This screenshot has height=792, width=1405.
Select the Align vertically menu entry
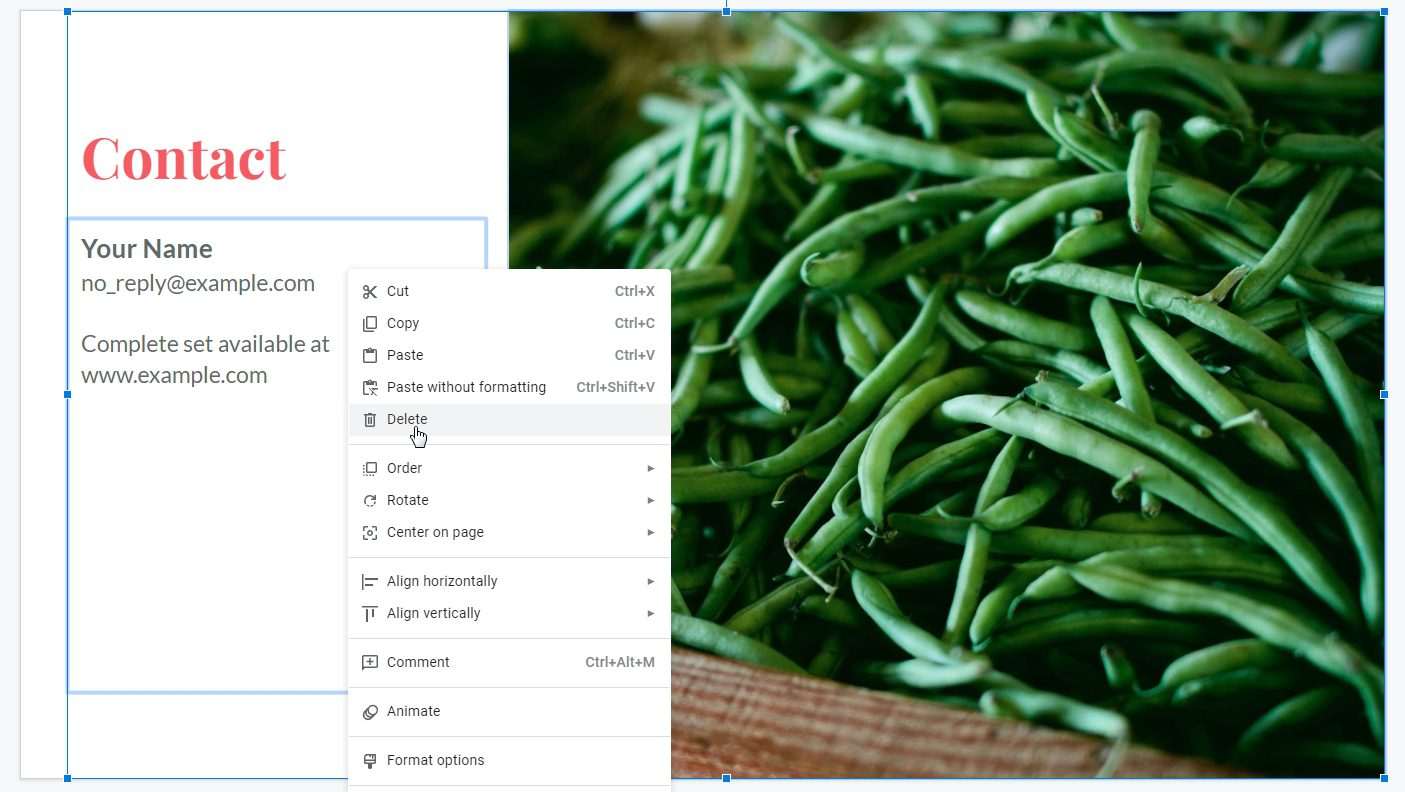pyautogui.click(x=509, y=614)
